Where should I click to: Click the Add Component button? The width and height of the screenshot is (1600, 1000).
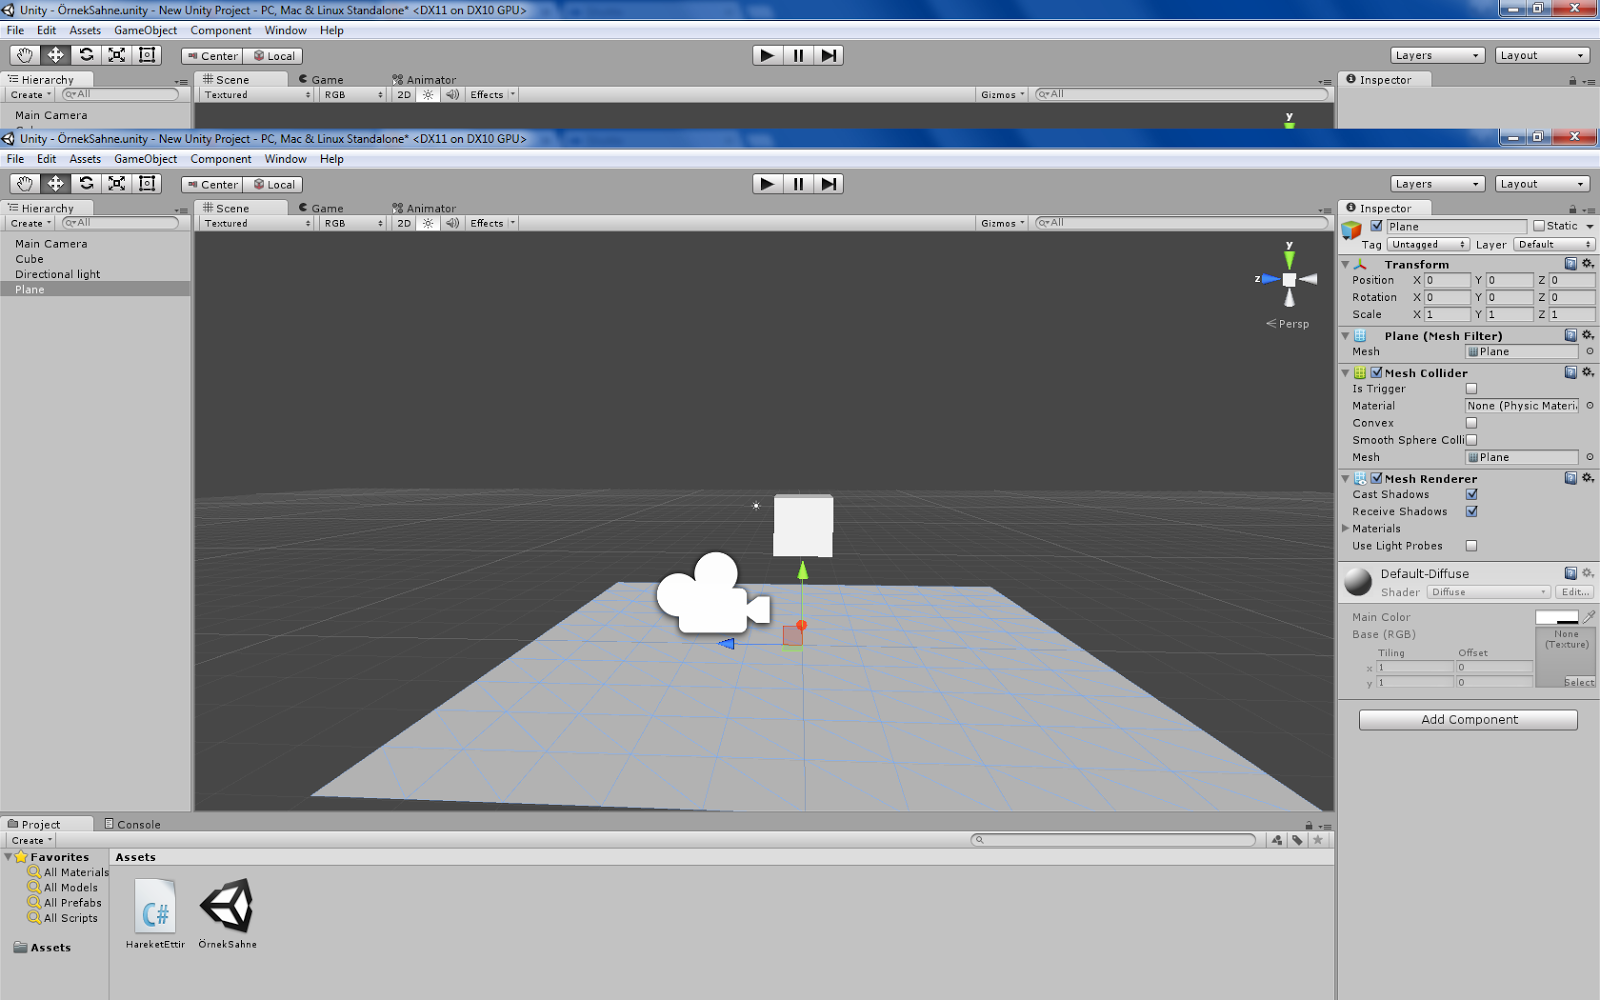[x=1466, y=719]
